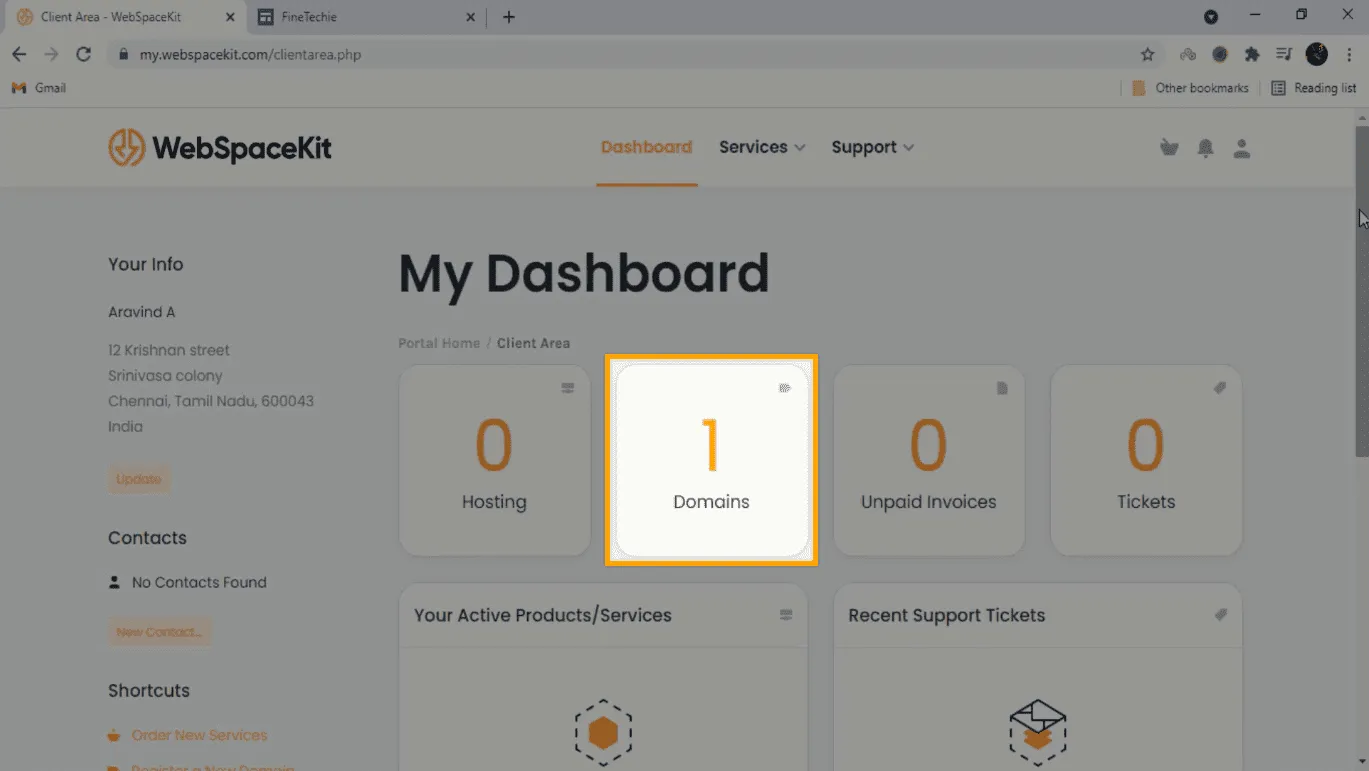This screenshot has width=1369, height=771.
Task: Open the Other bookmarks folder
Action: pyautogui.click(x=1190, y=88)
